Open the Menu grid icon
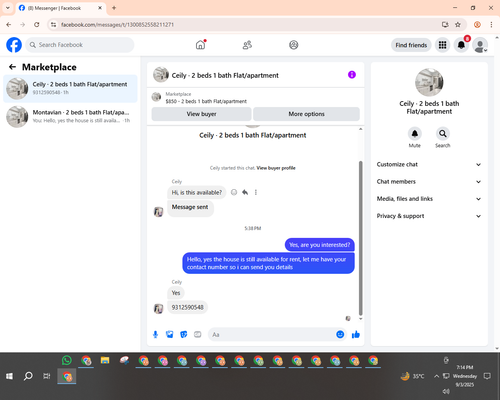The height and width of the screenshot is (400, 500). pyautogui.click(x=442, y=45)
